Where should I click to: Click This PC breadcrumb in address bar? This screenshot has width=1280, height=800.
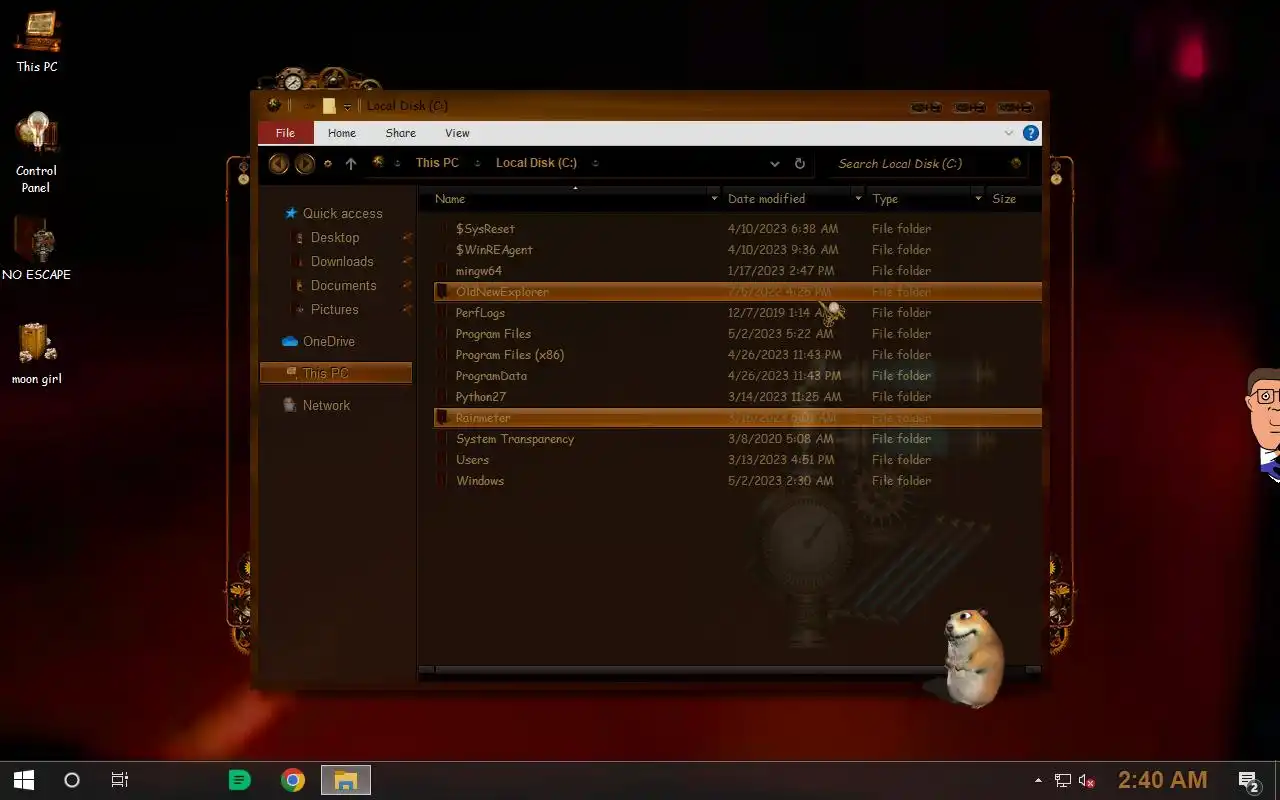[x=437, y=163]
